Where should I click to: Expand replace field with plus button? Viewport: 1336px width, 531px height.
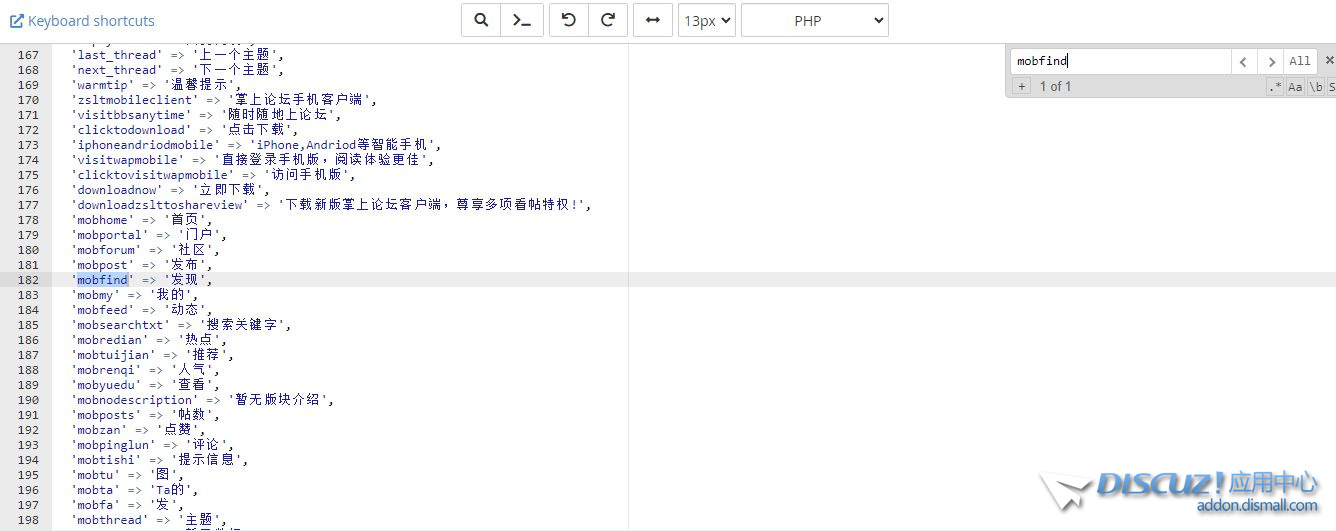pos(1021,87)
